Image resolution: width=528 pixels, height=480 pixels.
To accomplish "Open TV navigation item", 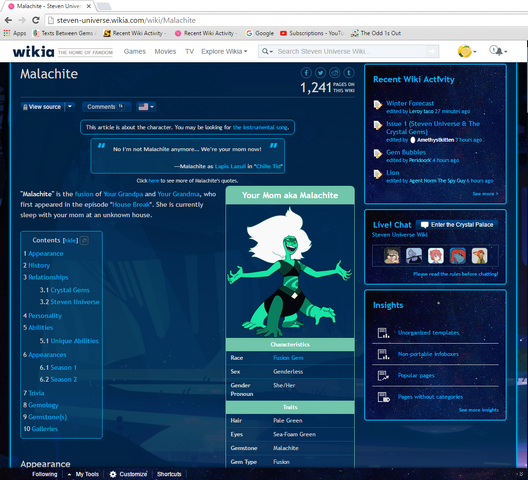I will point(190,51).
